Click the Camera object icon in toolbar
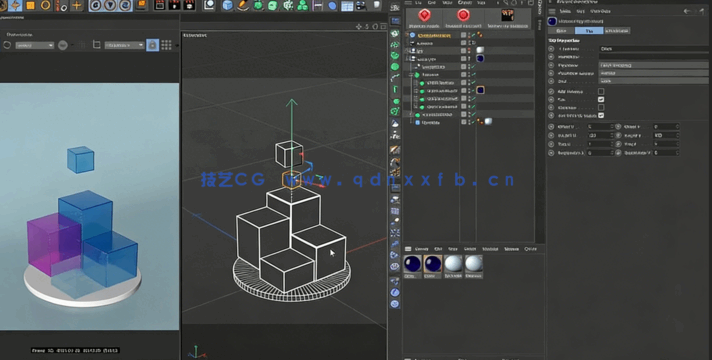This screenshot has width=712, height=360. (x=361, y=5)
